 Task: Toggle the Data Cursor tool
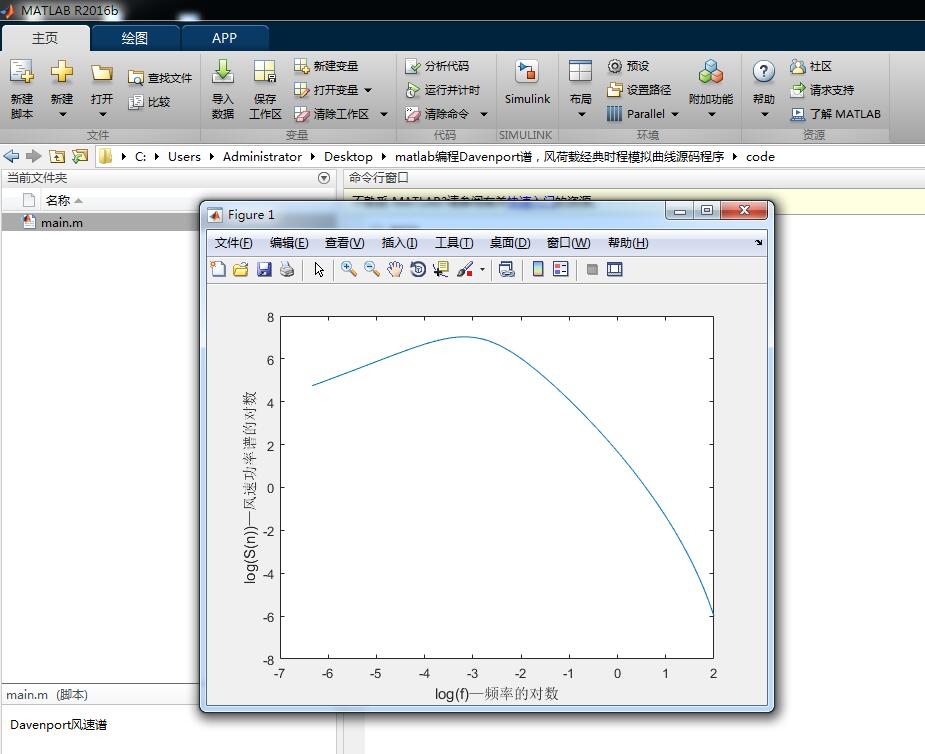[441, 270]
